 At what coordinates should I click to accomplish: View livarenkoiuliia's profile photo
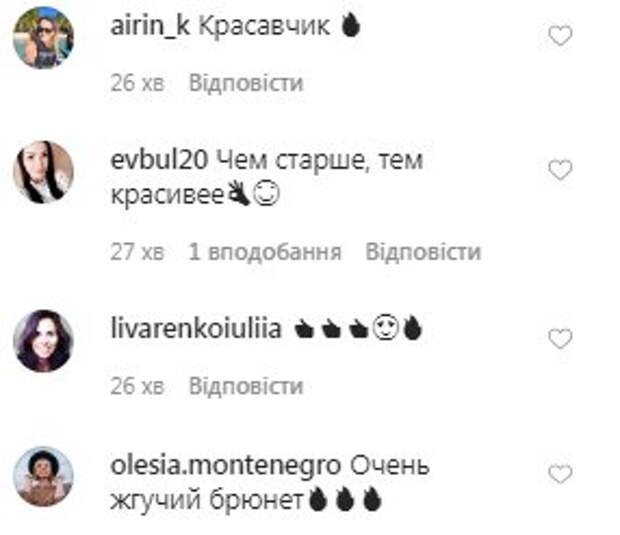[43, 341]
